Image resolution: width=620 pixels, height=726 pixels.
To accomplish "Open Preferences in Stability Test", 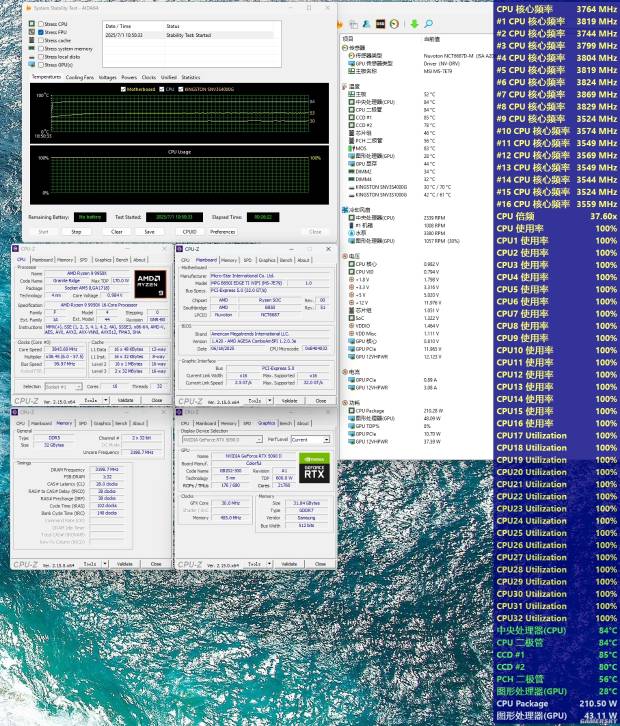I will pyautogui.click(x=223, y=232).
